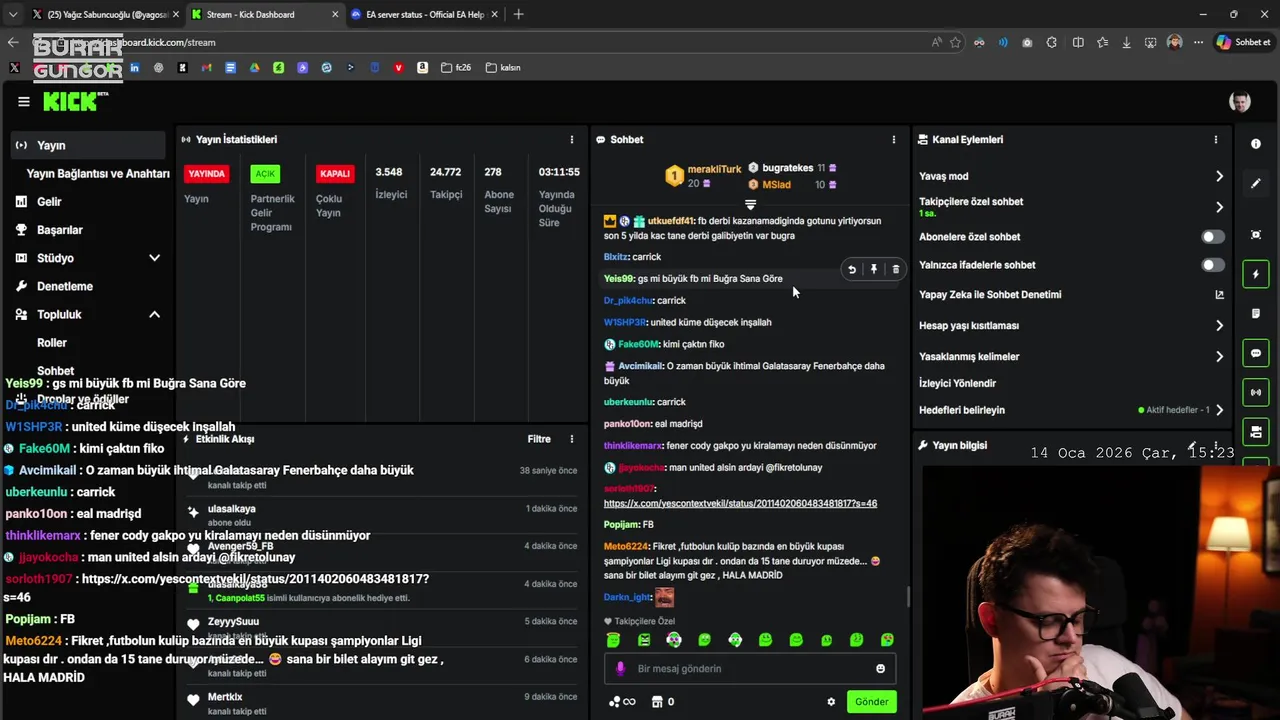The image size is (1280, 720).
Task: Expand the Stüdyo sidebar section
Action: pyautogui.click(x=154, y=258)
